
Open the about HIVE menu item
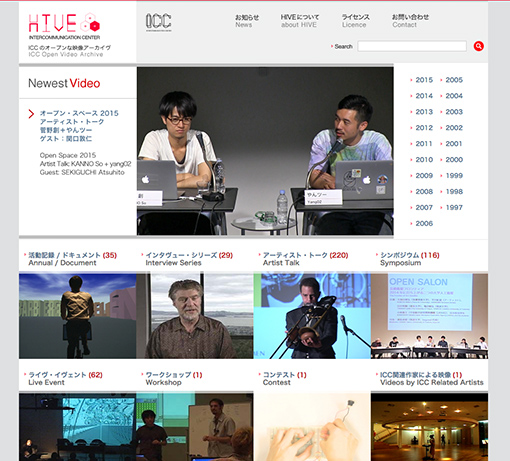(x=299, y=21)
